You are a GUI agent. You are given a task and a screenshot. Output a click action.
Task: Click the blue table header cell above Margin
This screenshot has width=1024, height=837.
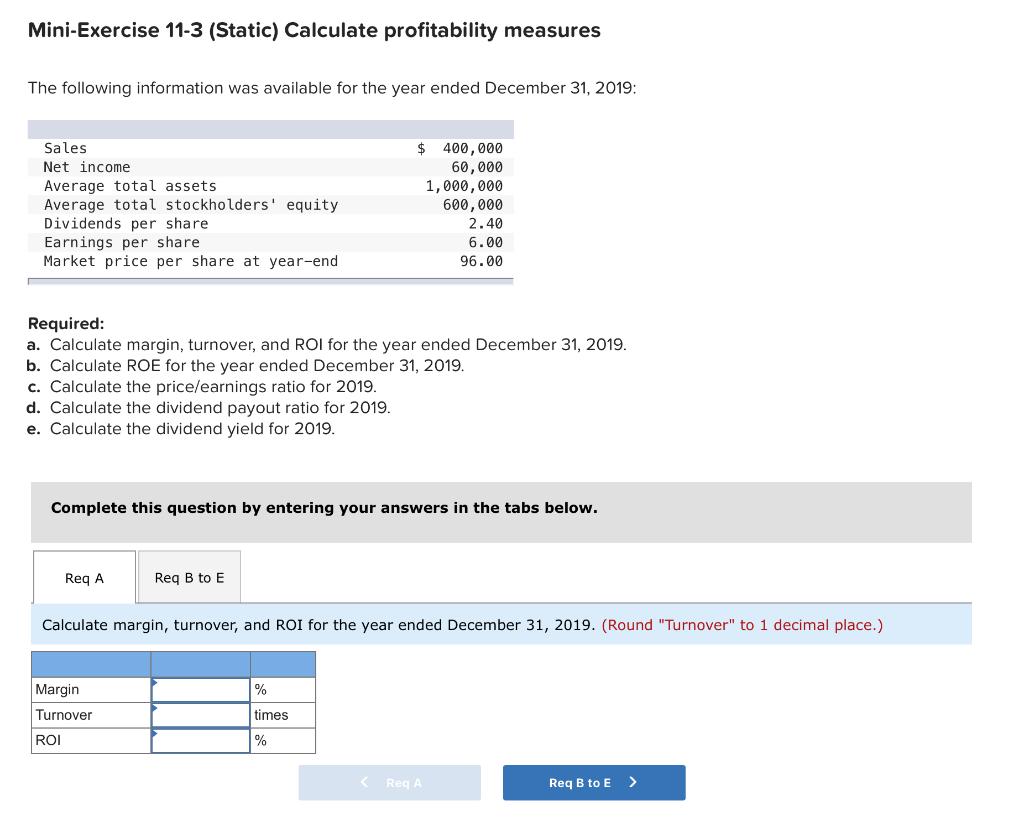(x=90, y=664)
